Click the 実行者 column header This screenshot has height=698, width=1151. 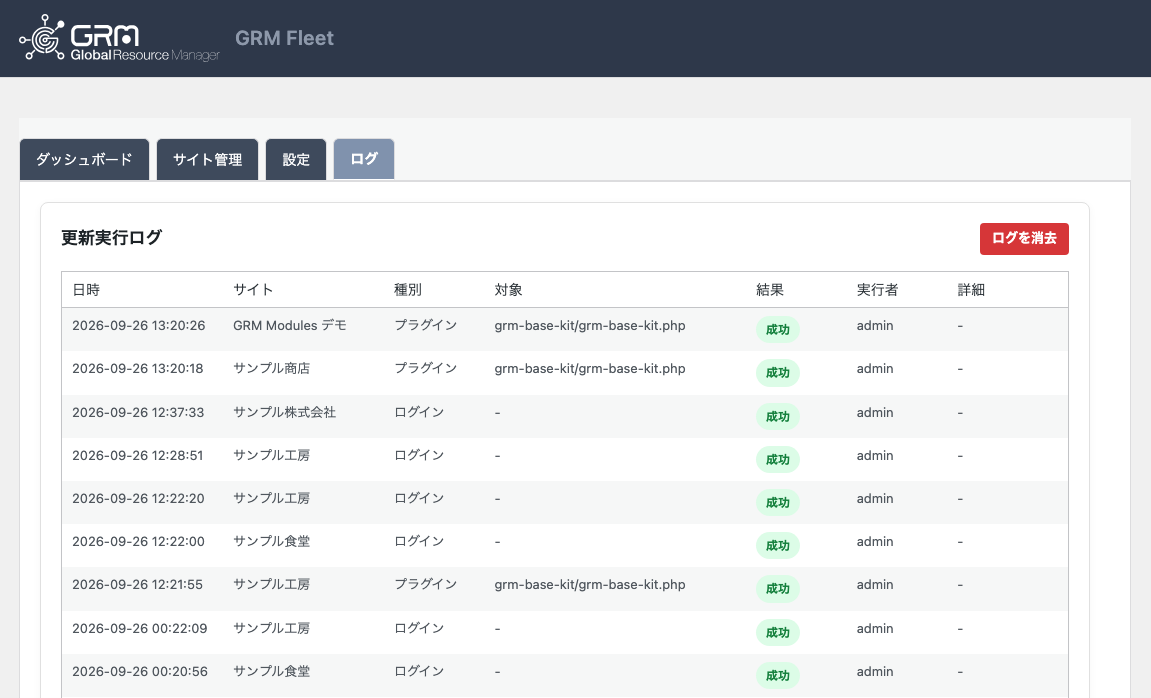877,290
